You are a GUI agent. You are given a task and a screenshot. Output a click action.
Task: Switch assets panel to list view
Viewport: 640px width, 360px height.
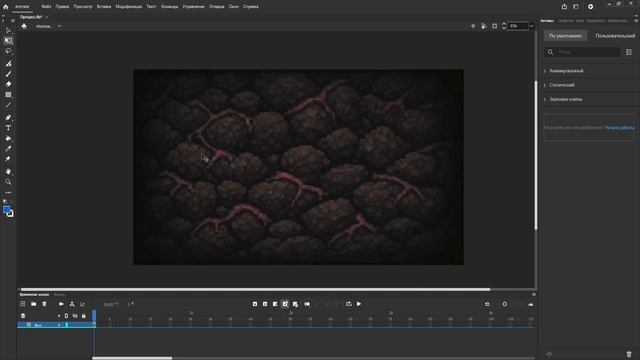tap(629, 52)
